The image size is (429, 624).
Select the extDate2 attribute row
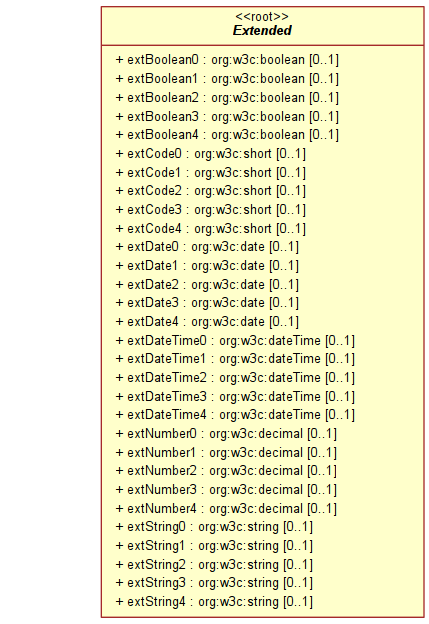(207, 285)
